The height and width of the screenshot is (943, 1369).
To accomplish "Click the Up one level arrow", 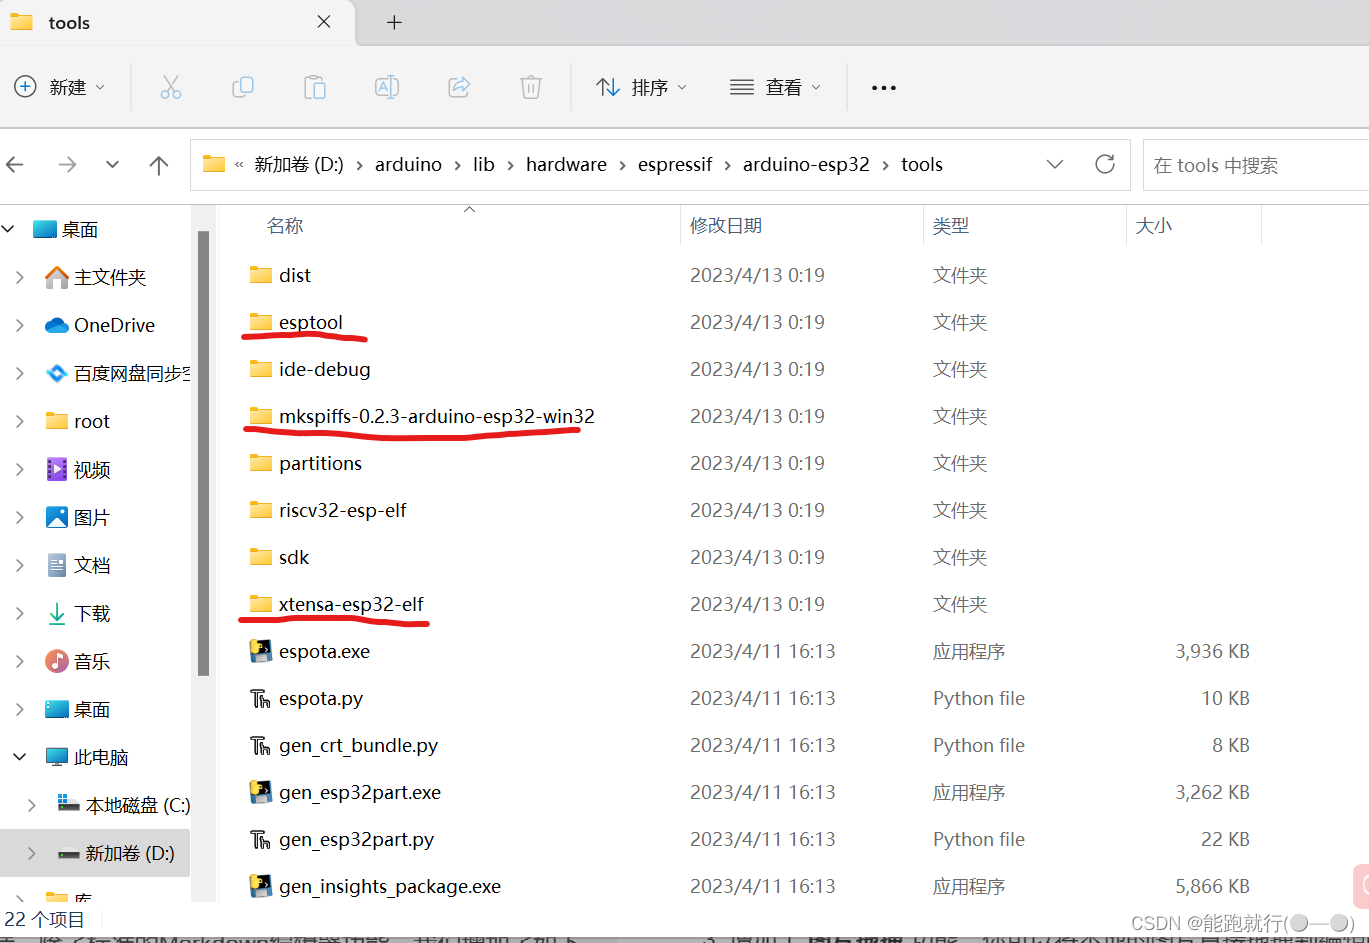I will pos(159,165).
